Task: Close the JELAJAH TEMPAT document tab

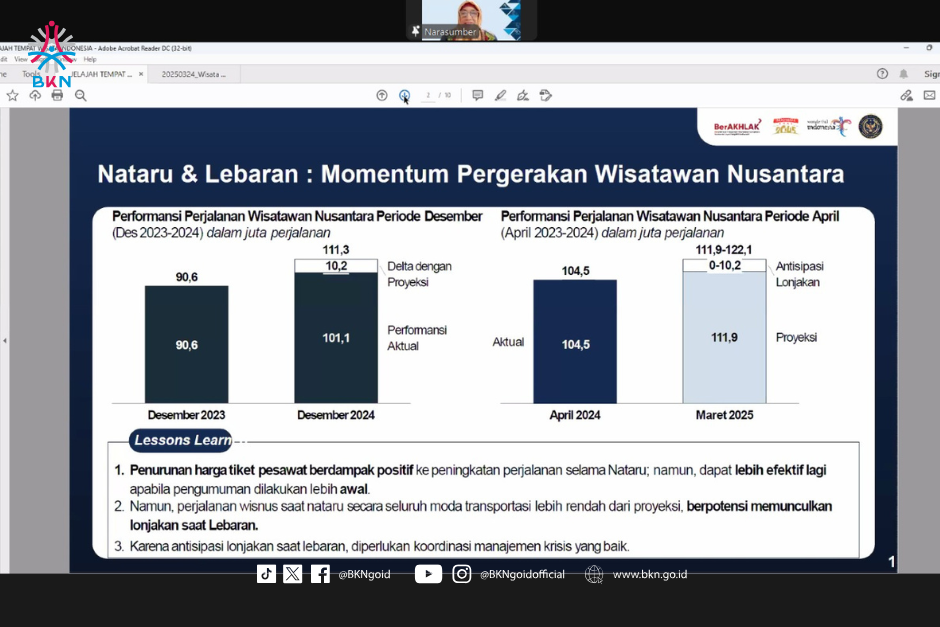Action: tap(140, 74)
